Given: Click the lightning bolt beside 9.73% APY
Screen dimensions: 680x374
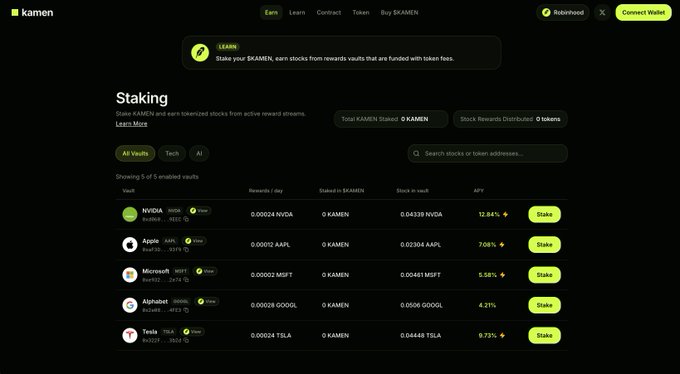Looking at the screenshot, I should (x=502, y=336).
